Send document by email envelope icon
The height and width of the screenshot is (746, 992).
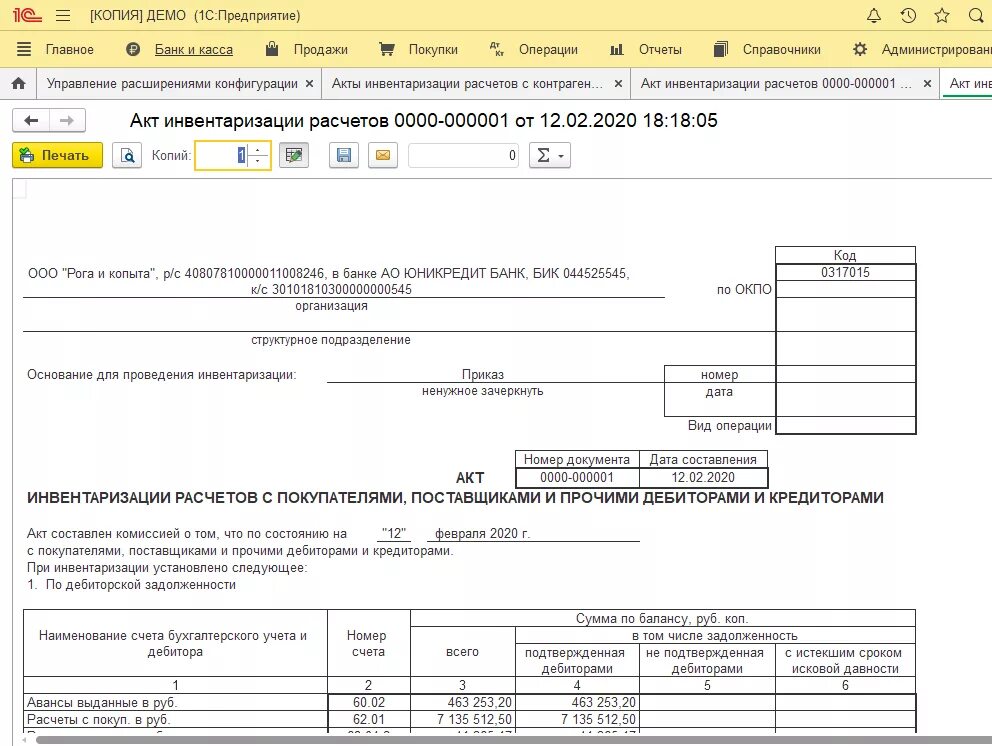point(383,155)
